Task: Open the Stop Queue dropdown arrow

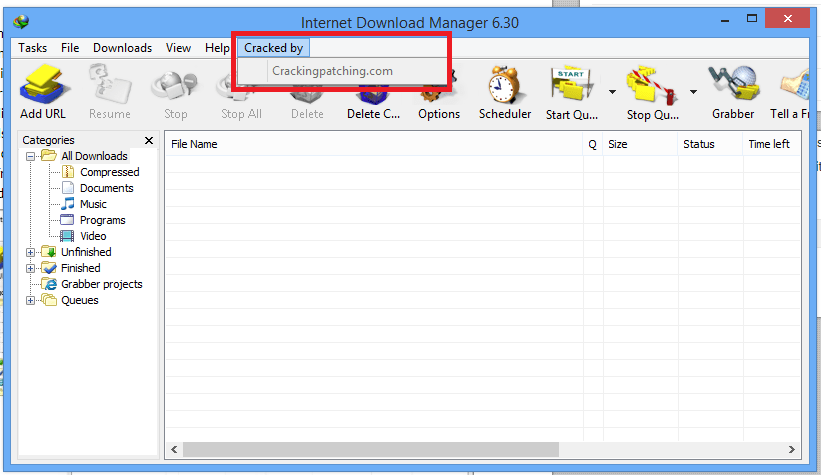Action: click(693, 92)
